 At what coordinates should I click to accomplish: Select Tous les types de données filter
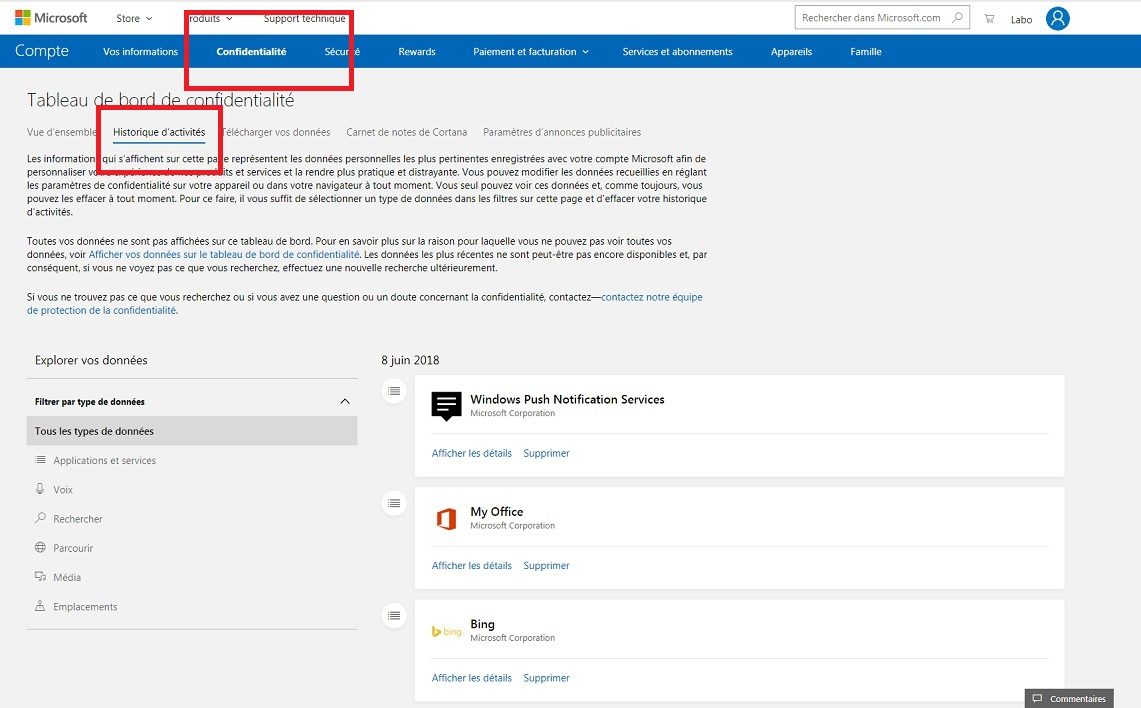click(192, 431)
